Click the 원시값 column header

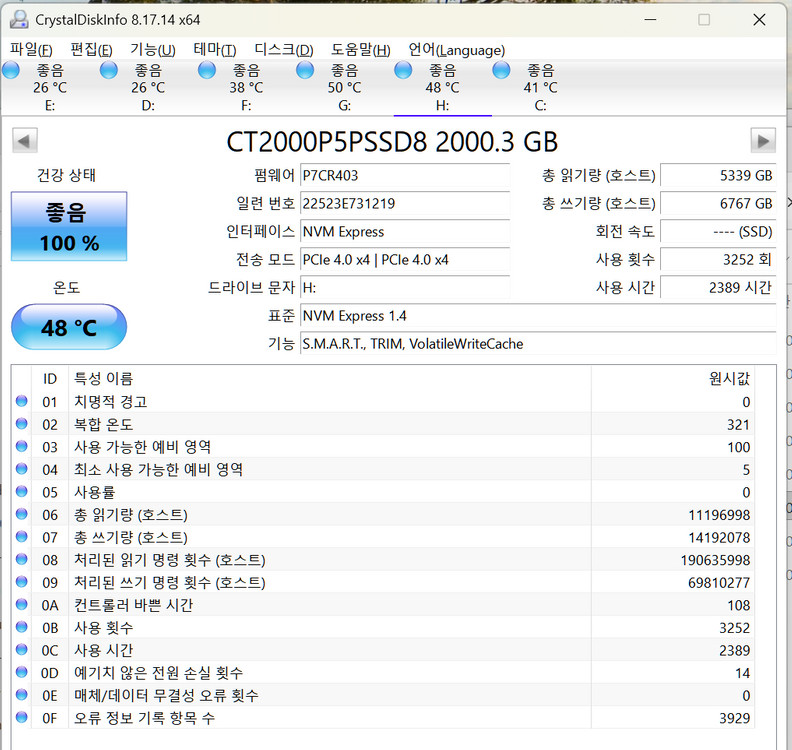(672, 378)
